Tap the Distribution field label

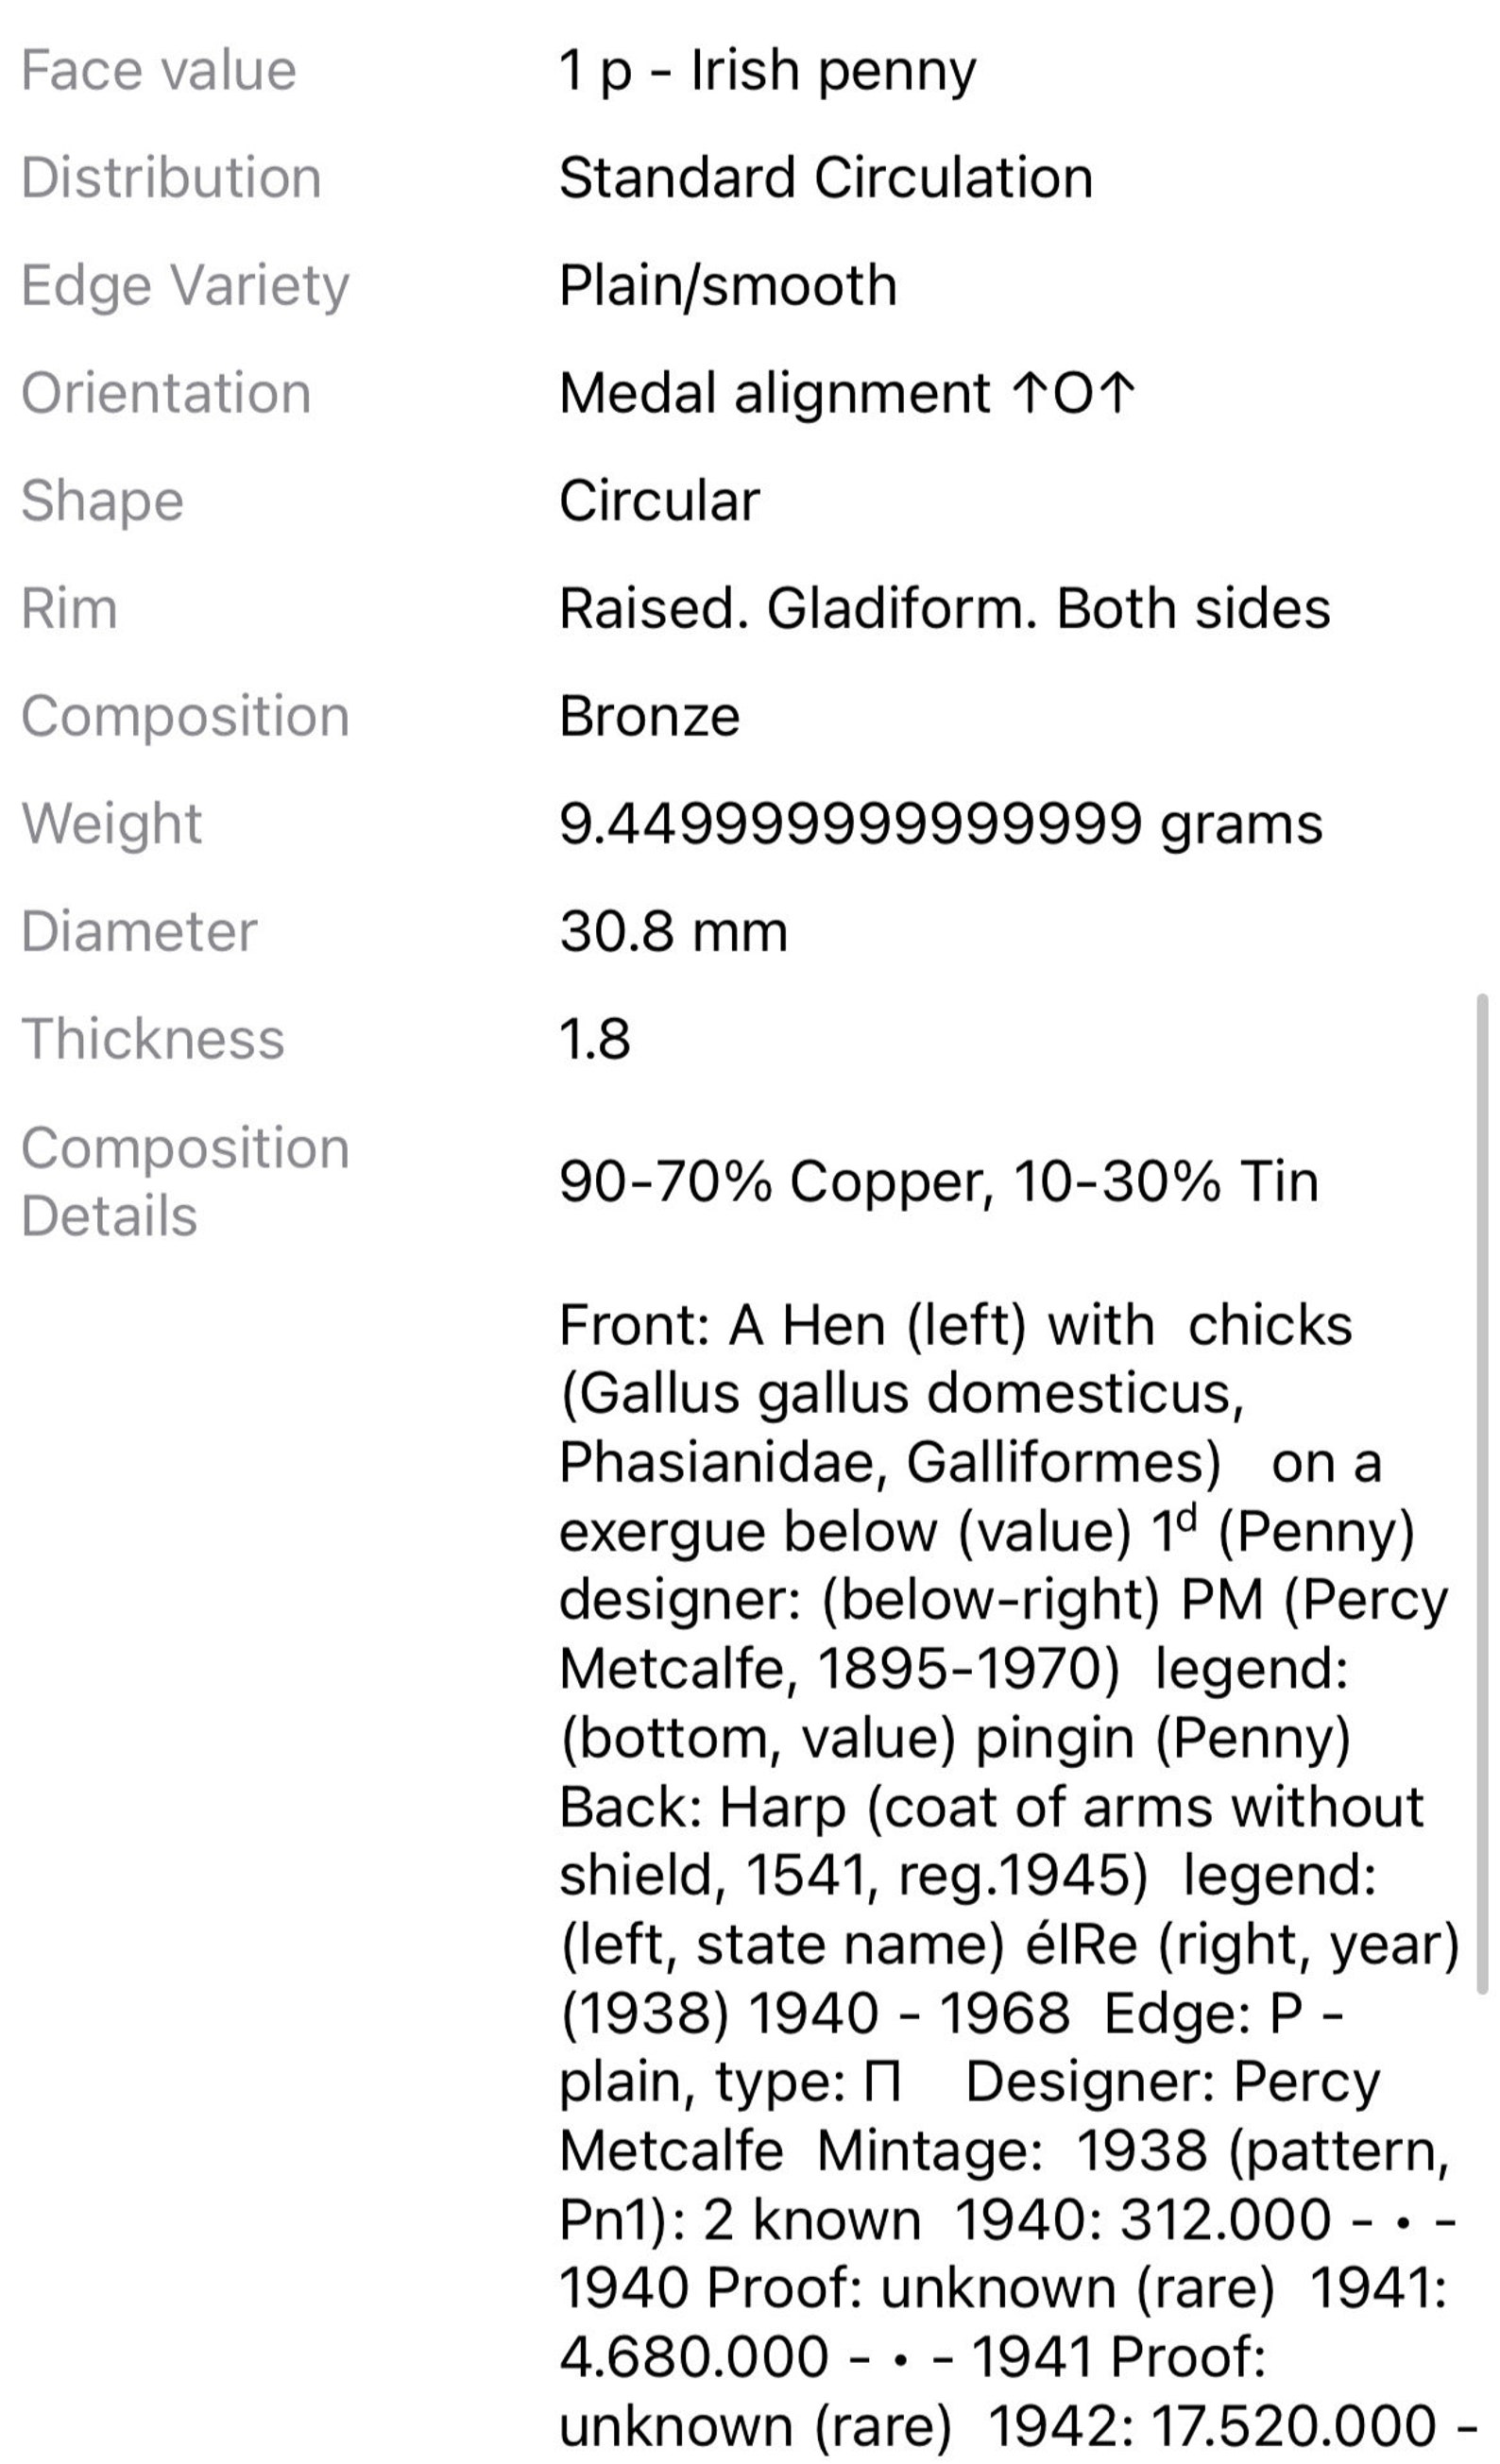(x=171, y=178)
